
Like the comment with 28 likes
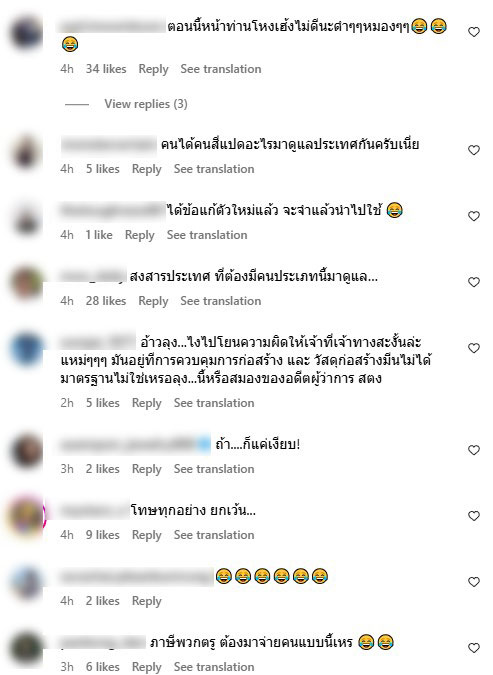pyautogui.click(x=474, y=282)
